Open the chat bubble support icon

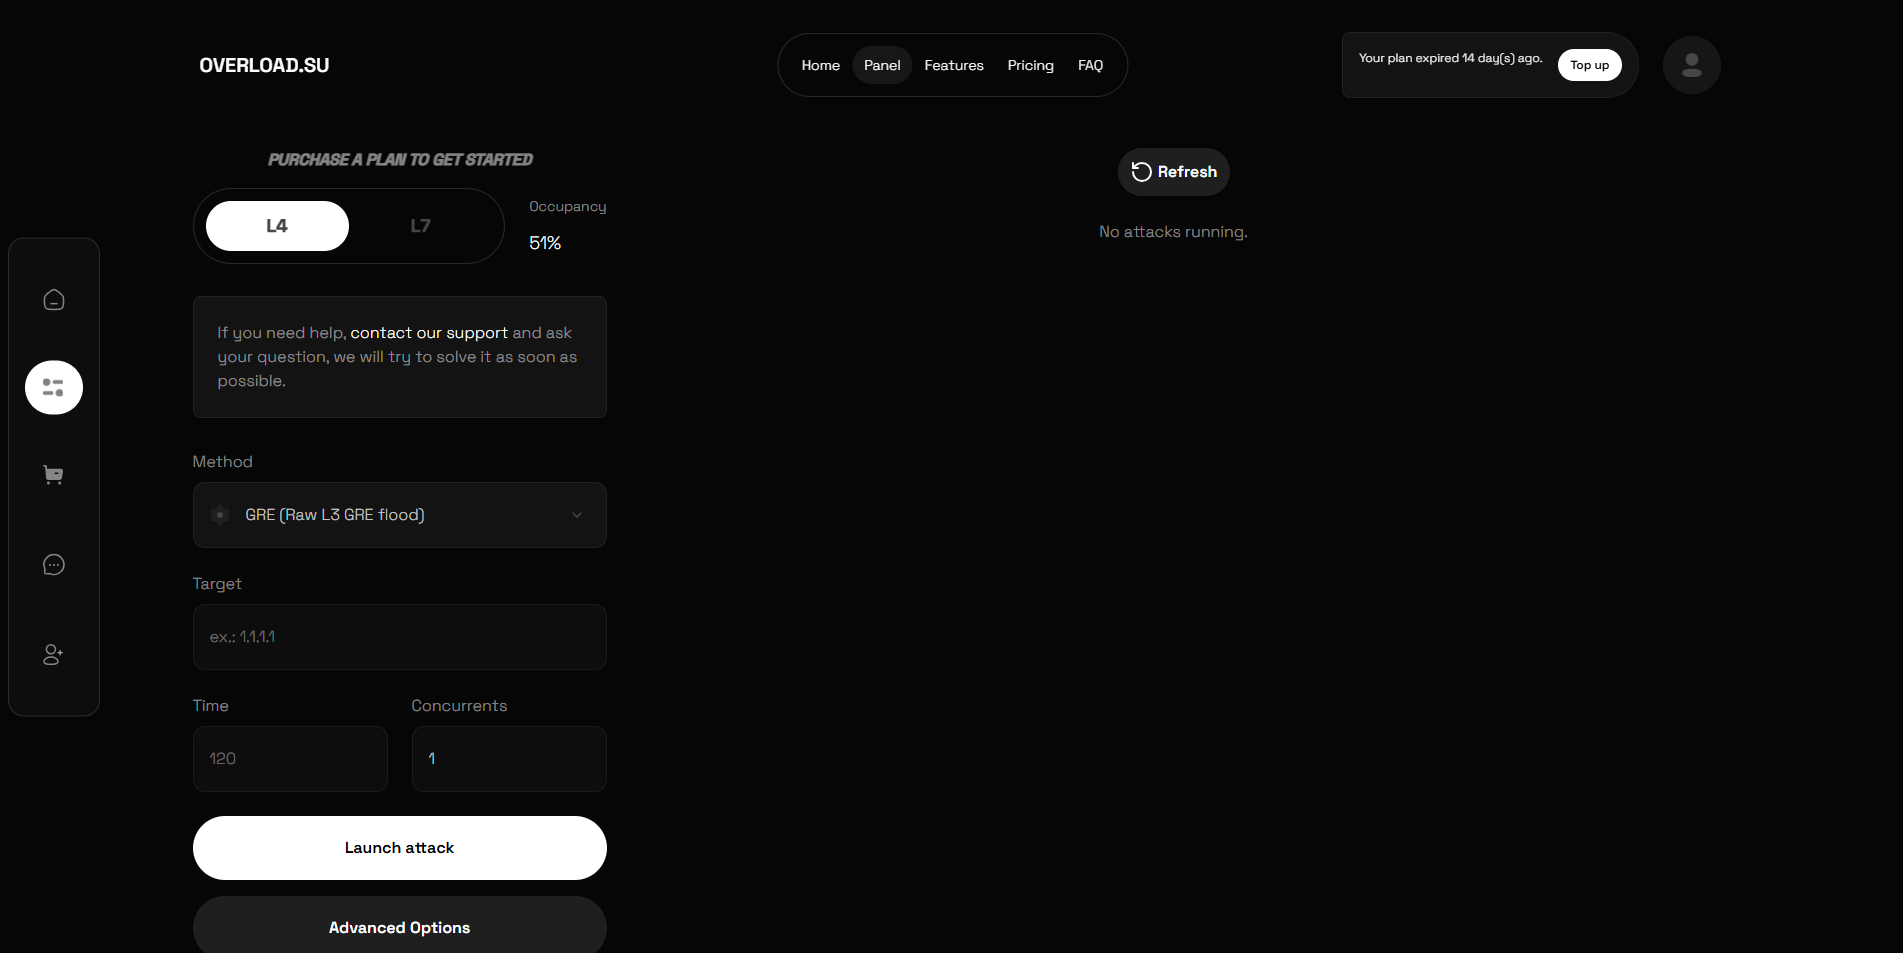54,565
